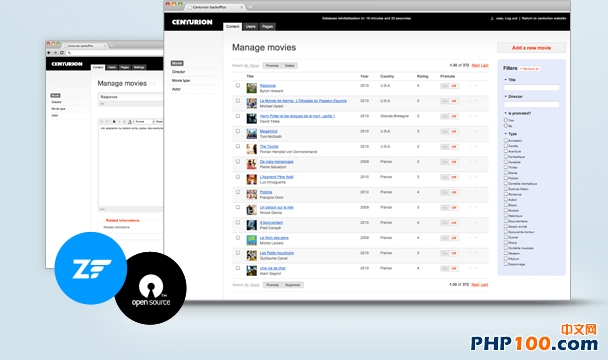This screenshot has height=360, width=608.
Task: Click forward arrow in rear browser window
Action: click(55, 52)
